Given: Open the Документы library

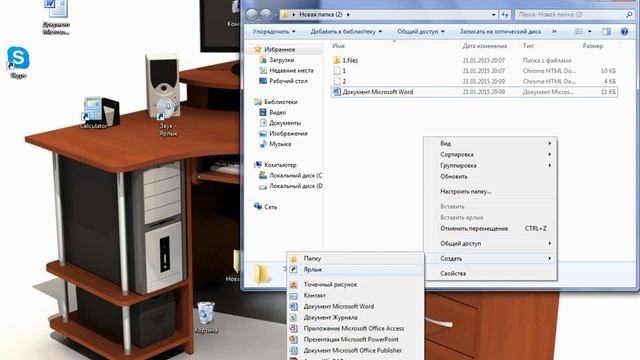Looking at the screenshot, I should tap(280, 123).
